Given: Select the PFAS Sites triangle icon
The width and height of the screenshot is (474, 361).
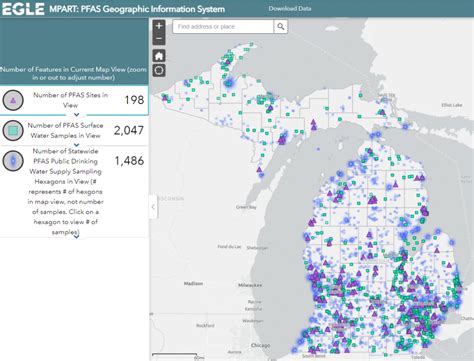Looking at the screenshot, I should pyautogui.click(x=13, y=100).
